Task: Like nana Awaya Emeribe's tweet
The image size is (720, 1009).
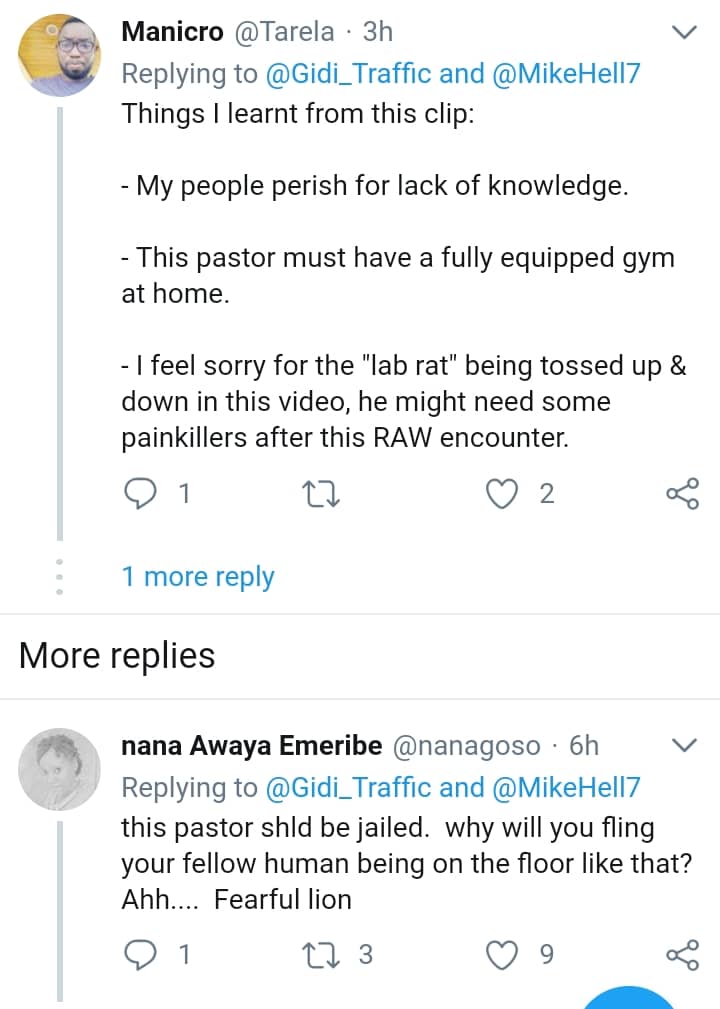Action: click(500, 956)
